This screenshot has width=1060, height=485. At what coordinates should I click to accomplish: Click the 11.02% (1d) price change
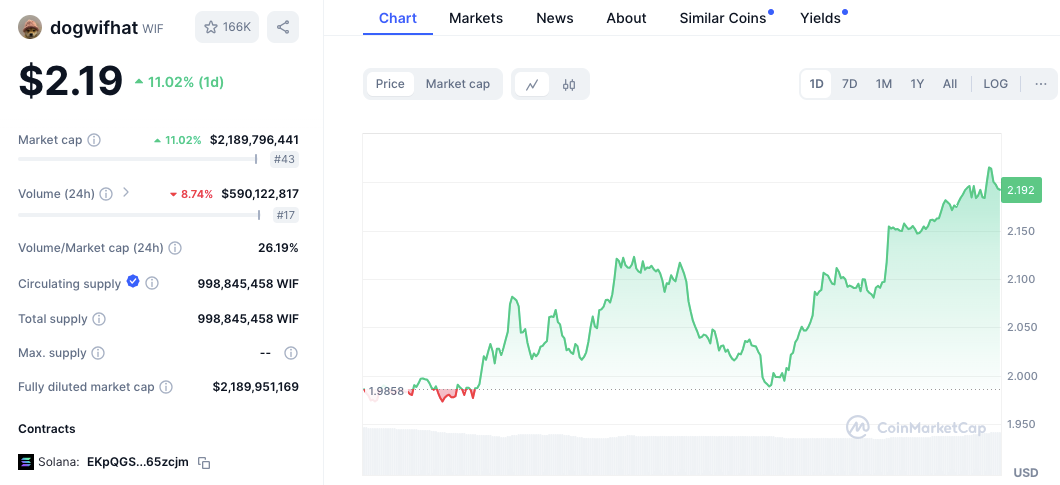(x=179, y=83)
